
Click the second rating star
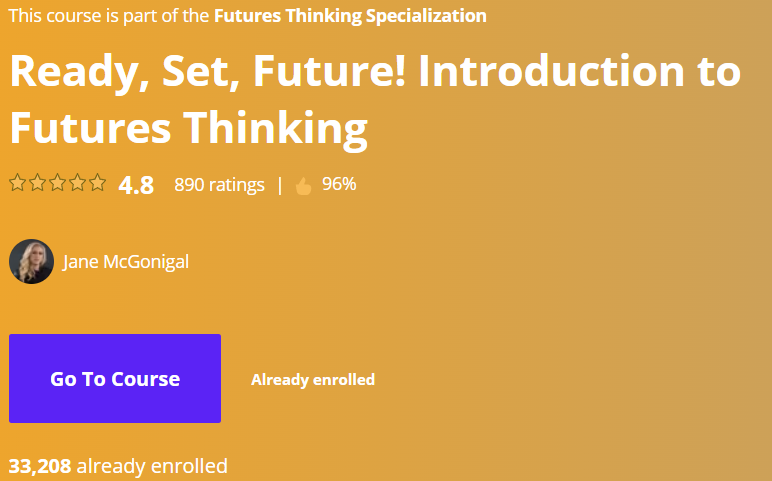[x=37, y=183]
